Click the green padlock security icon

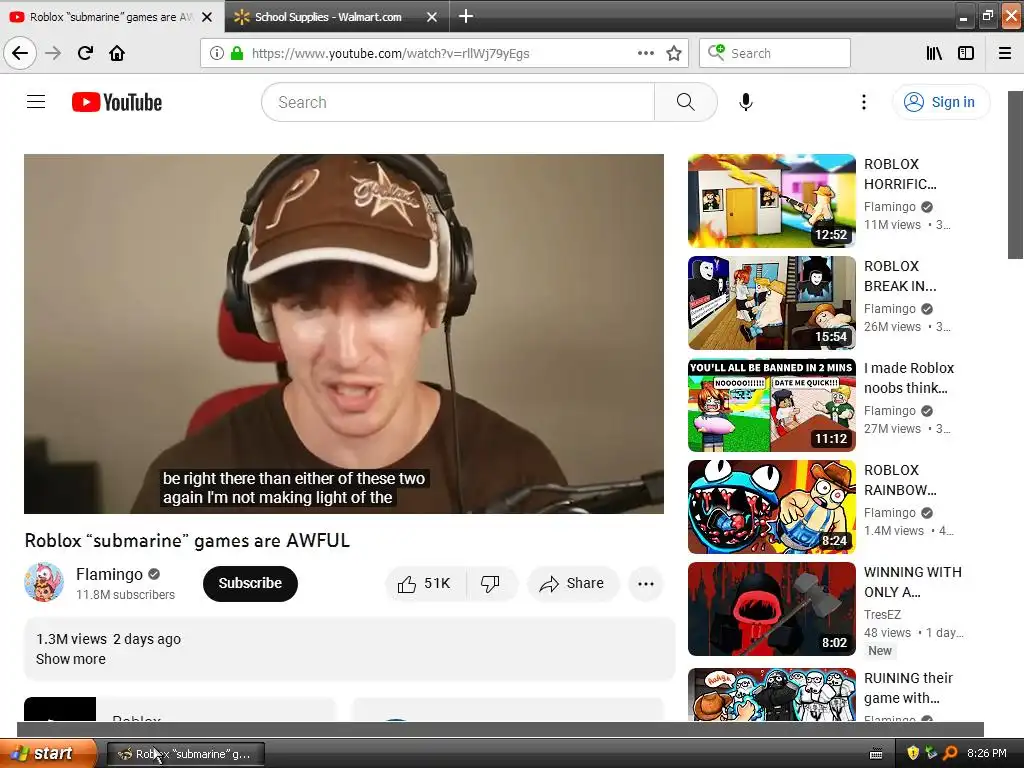(x=237, y=53)
